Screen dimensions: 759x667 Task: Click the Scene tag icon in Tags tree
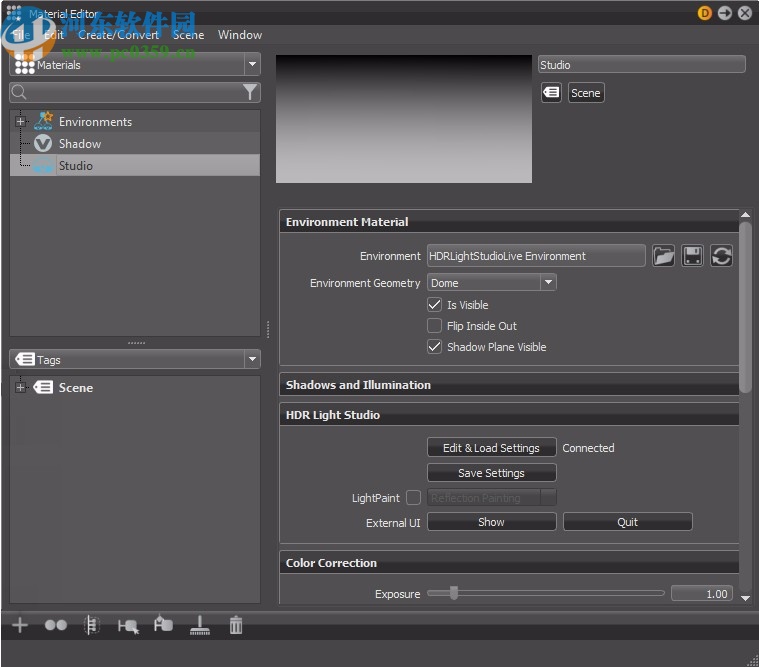tap(43, 387)
